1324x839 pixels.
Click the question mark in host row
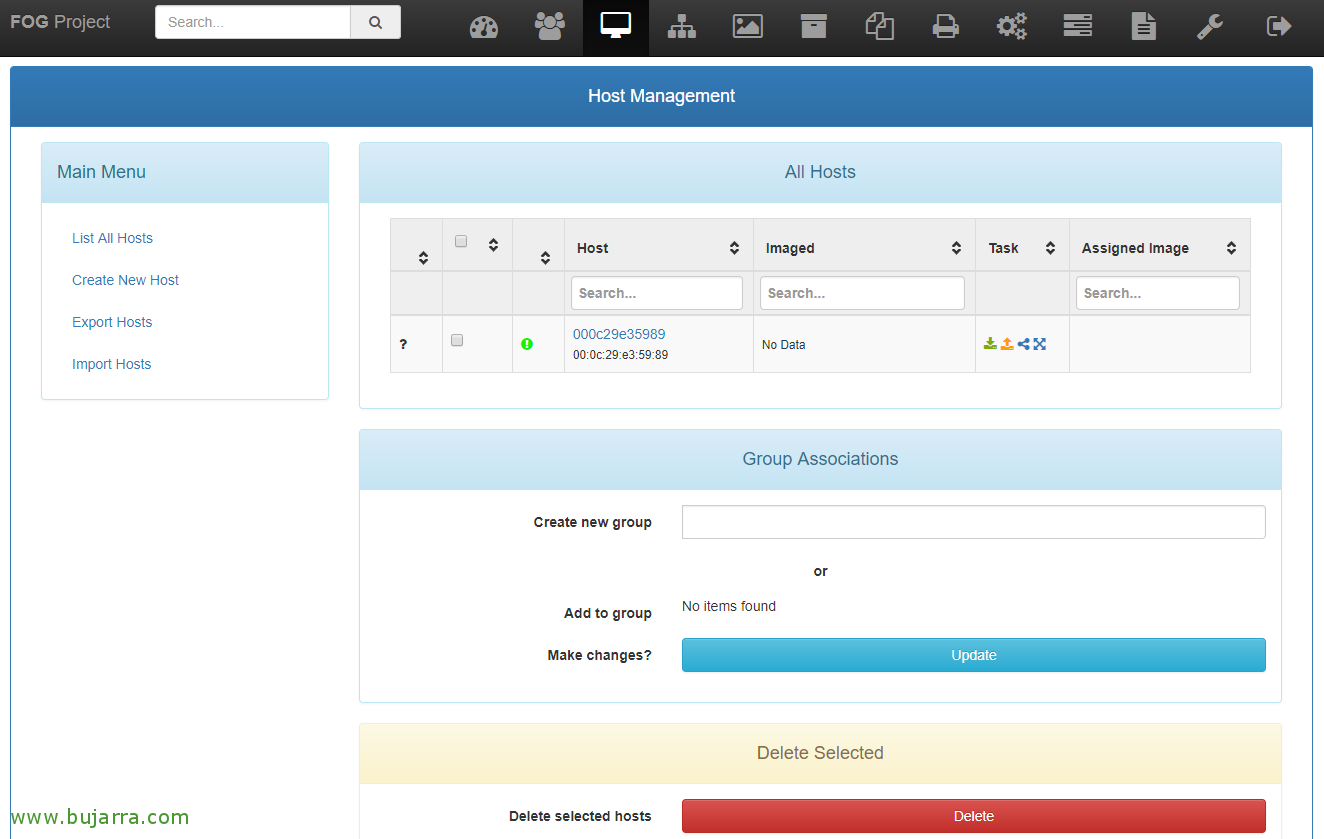[x=403, y=344]
